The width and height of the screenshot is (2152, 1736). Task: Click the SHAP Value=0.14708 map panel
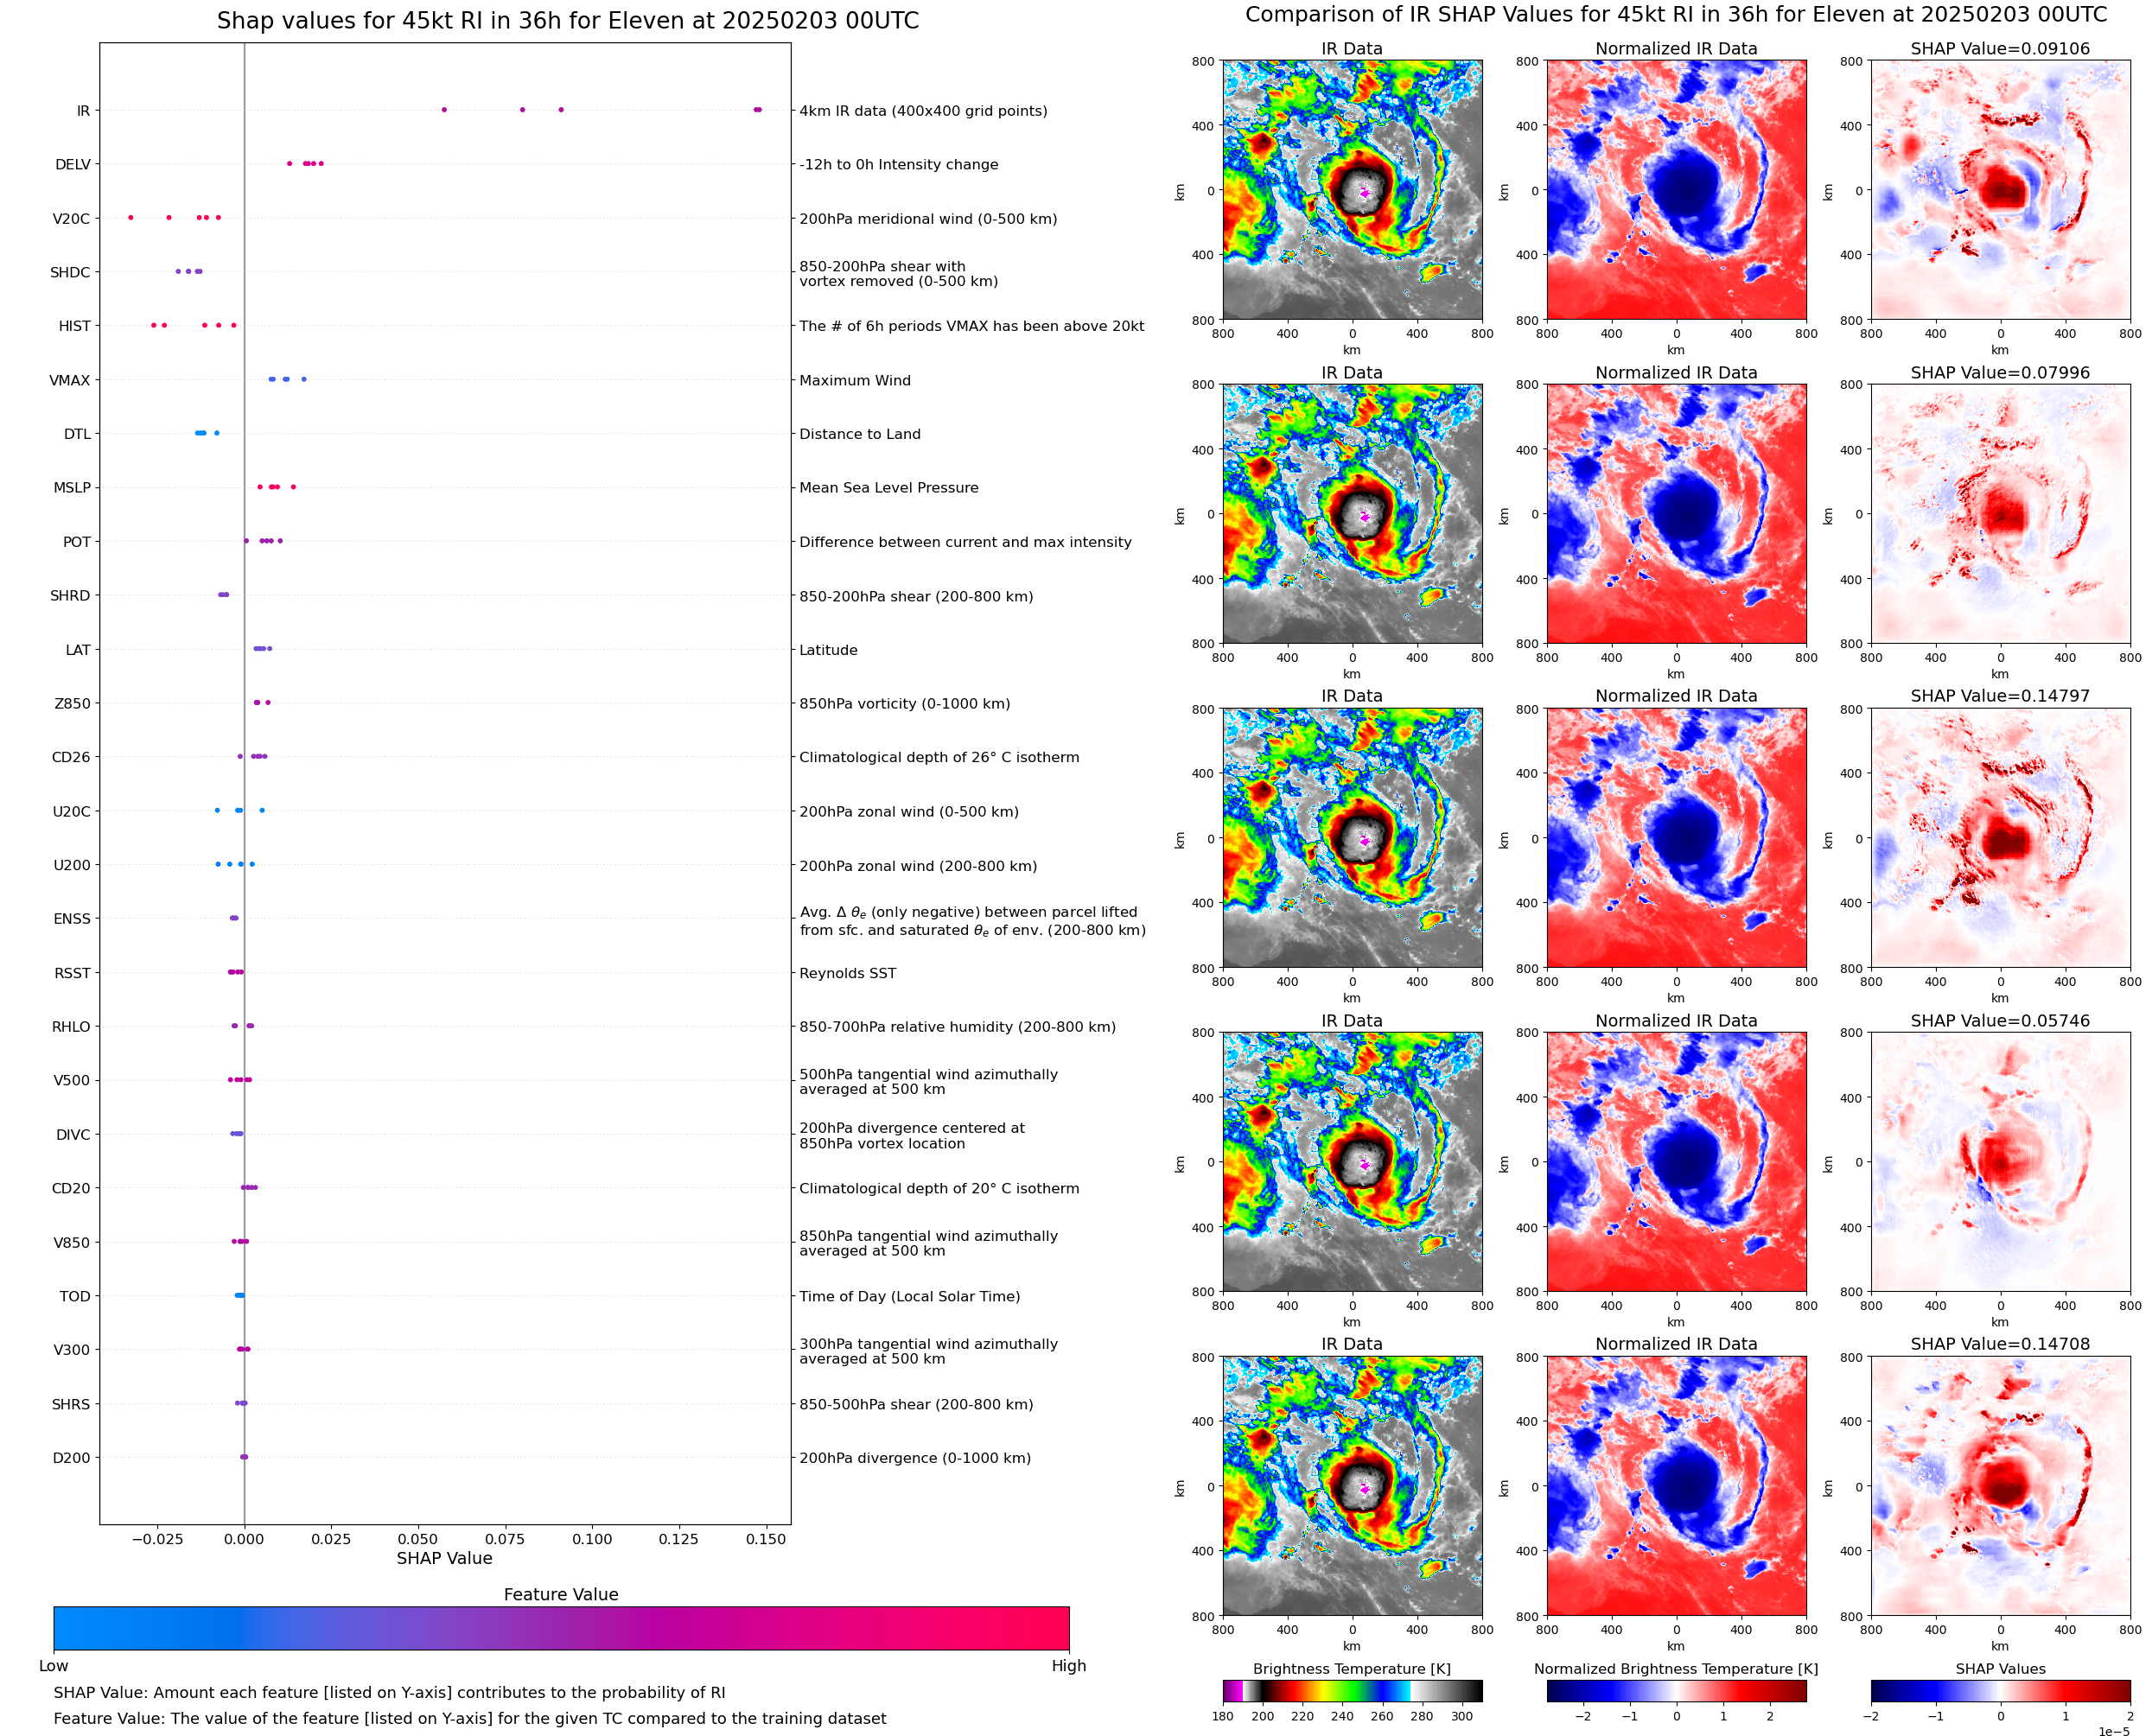click(x=1999, y=1486)
